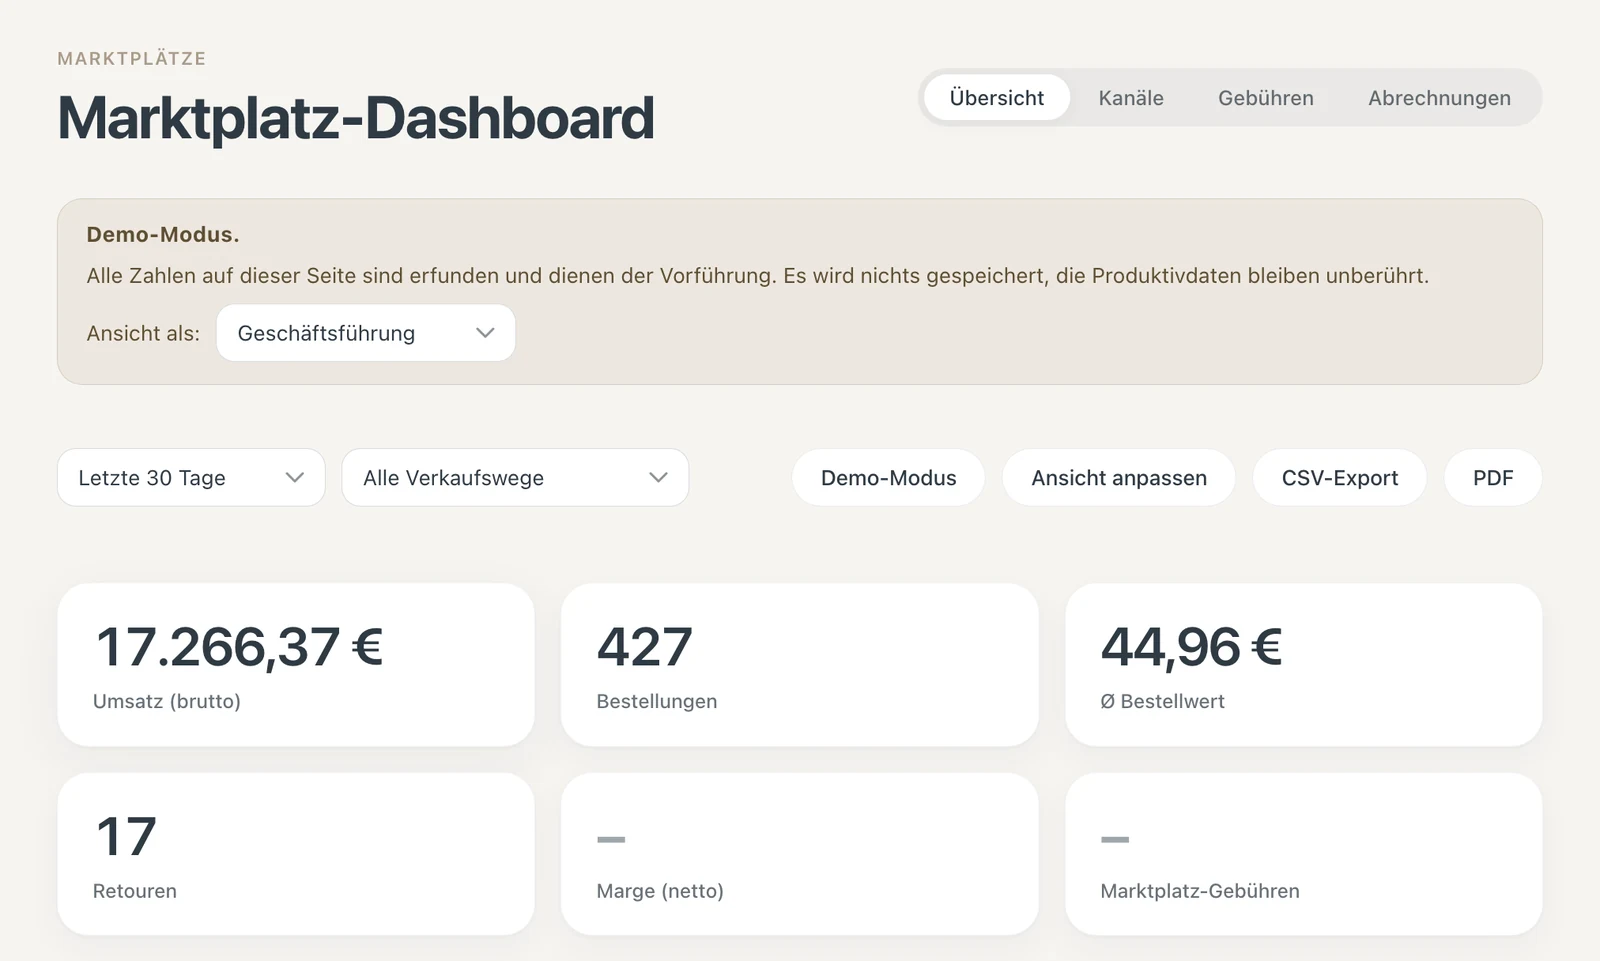Screen dimensions: 1600x961
Task: Open the Marktplatz-Gebühren card
Action: (1304, 854)
